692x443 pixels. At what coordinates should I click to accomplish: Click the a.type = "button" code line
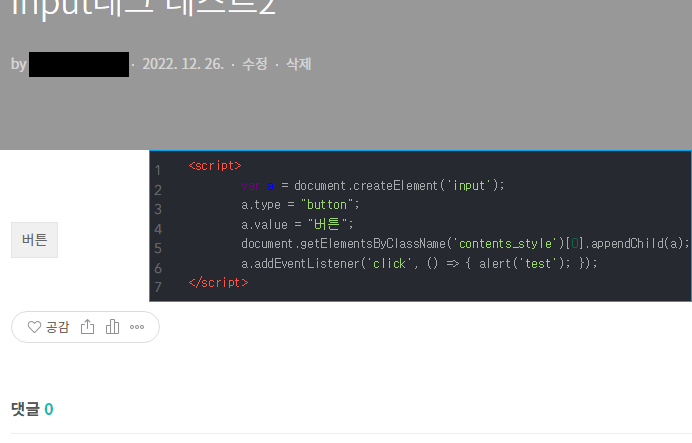click(x=300, y=205)
